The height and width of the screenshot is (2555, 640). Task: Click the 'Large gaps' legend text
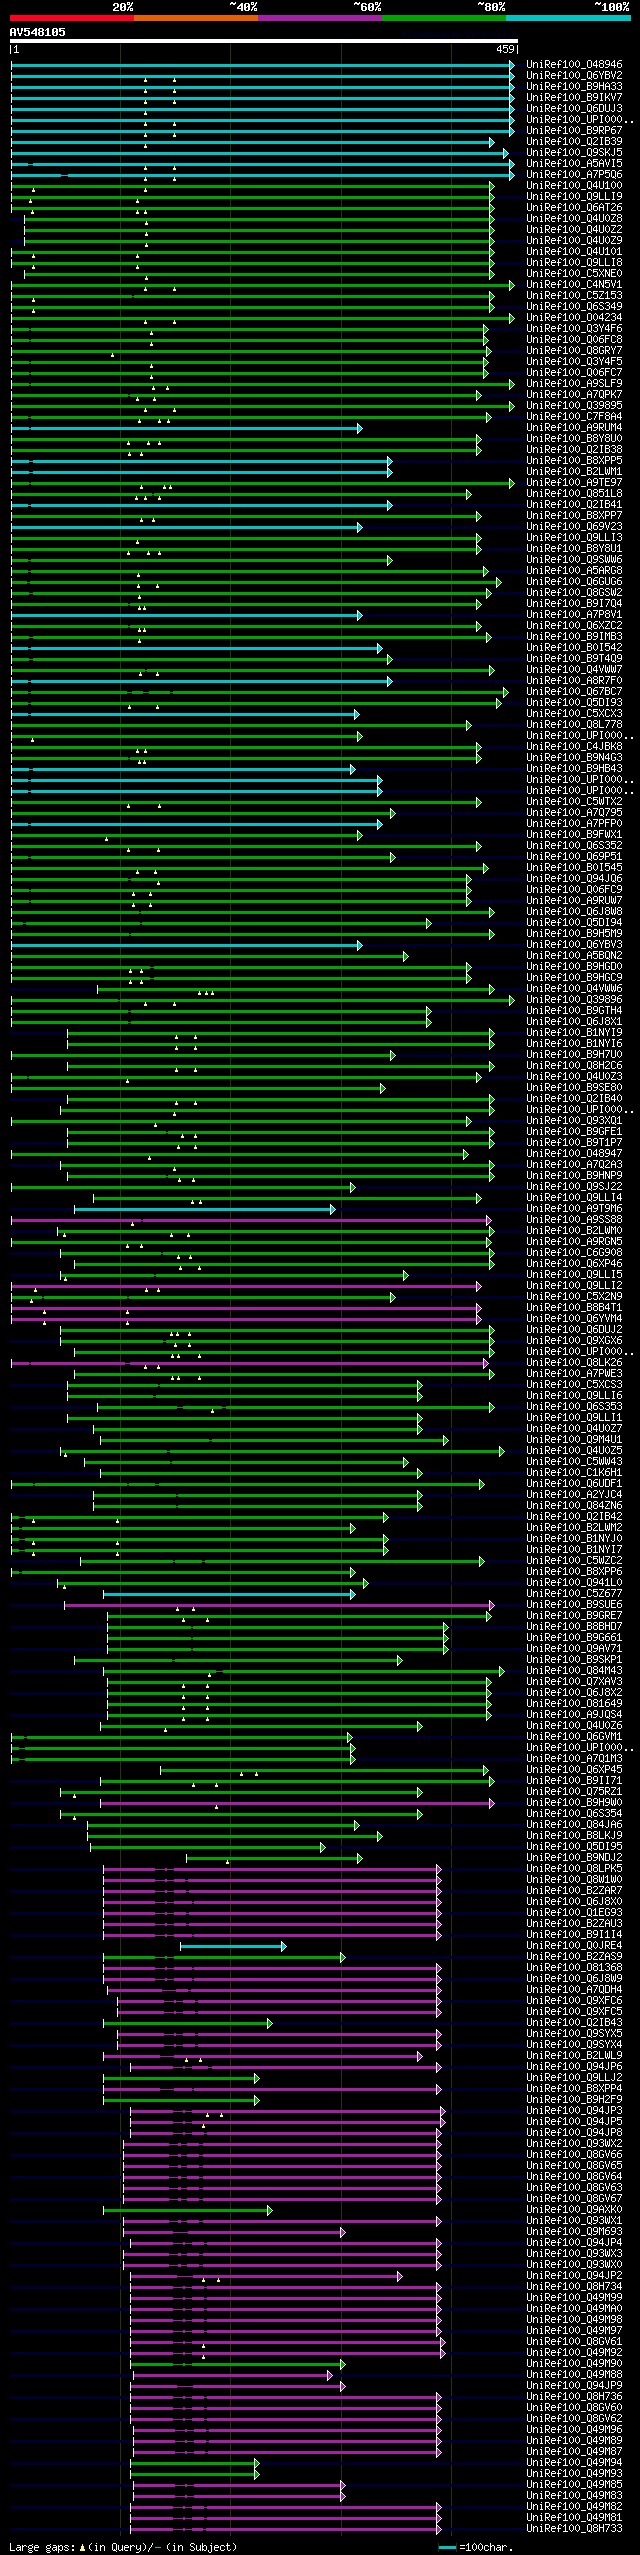(x=123, y=2546)
